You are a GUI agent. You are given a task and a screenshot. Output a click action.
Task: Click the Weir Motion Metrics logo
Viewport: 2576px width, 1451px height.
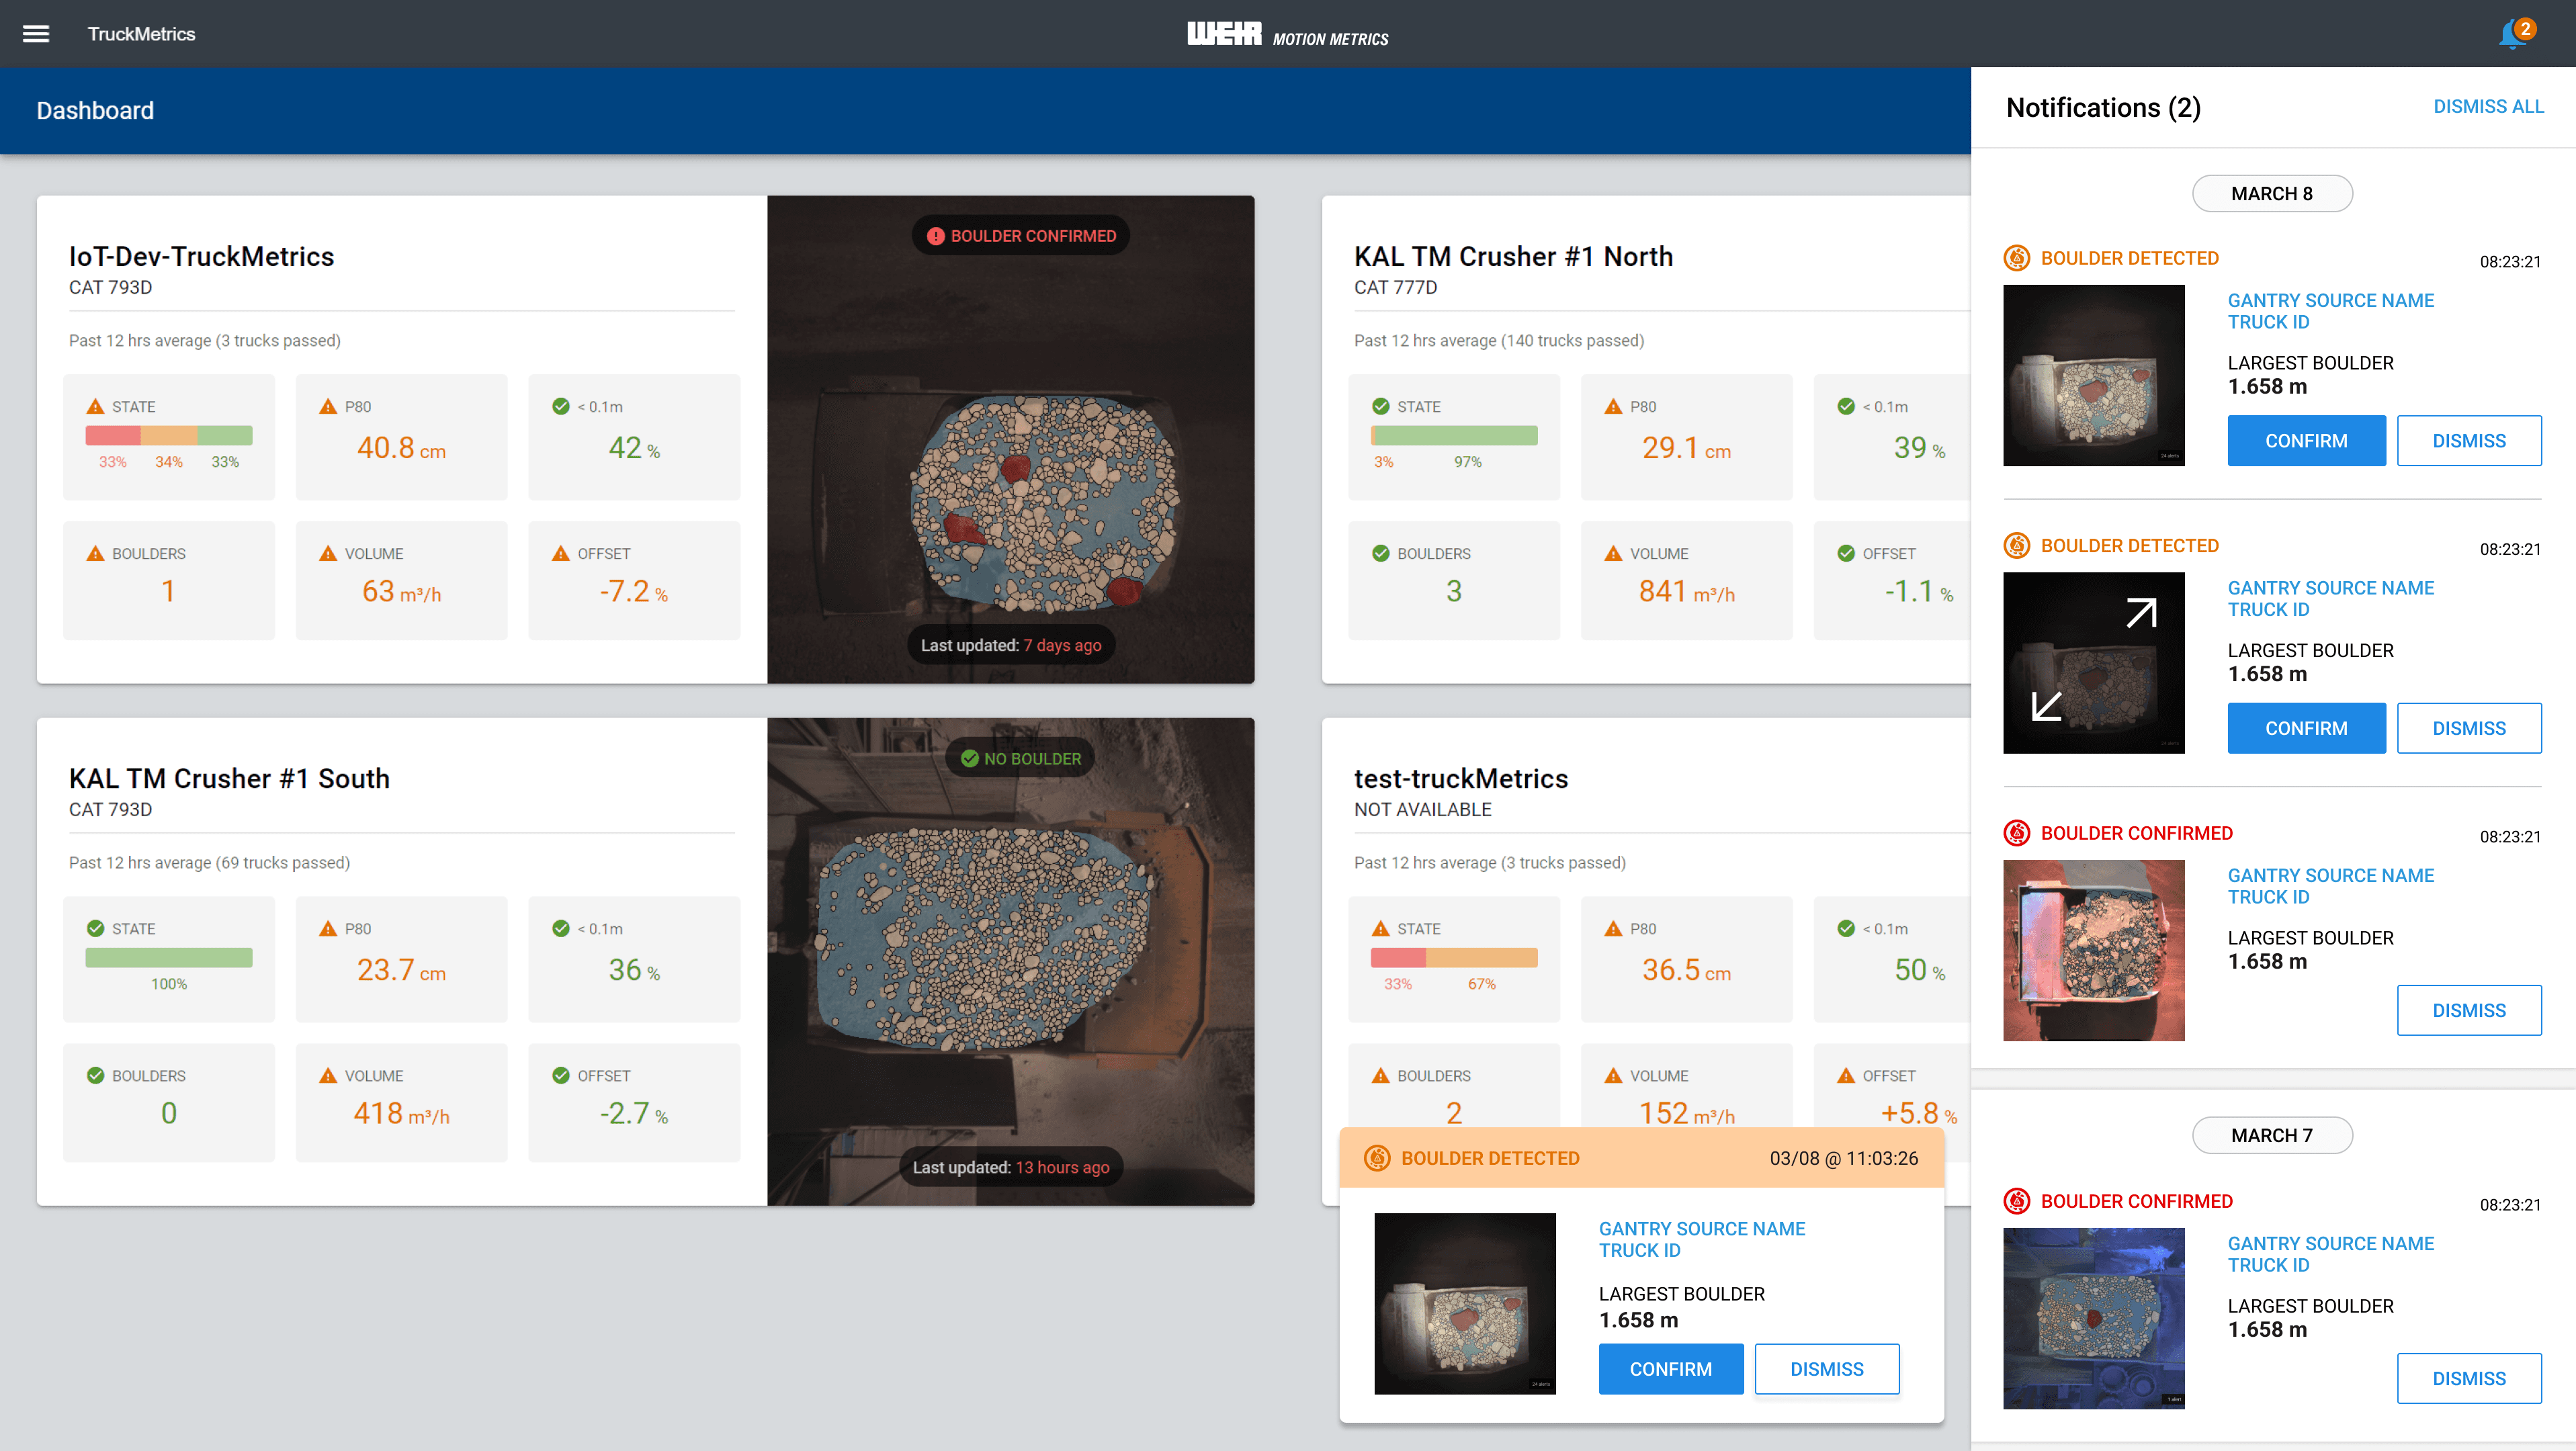click(x=1287, y=35)
